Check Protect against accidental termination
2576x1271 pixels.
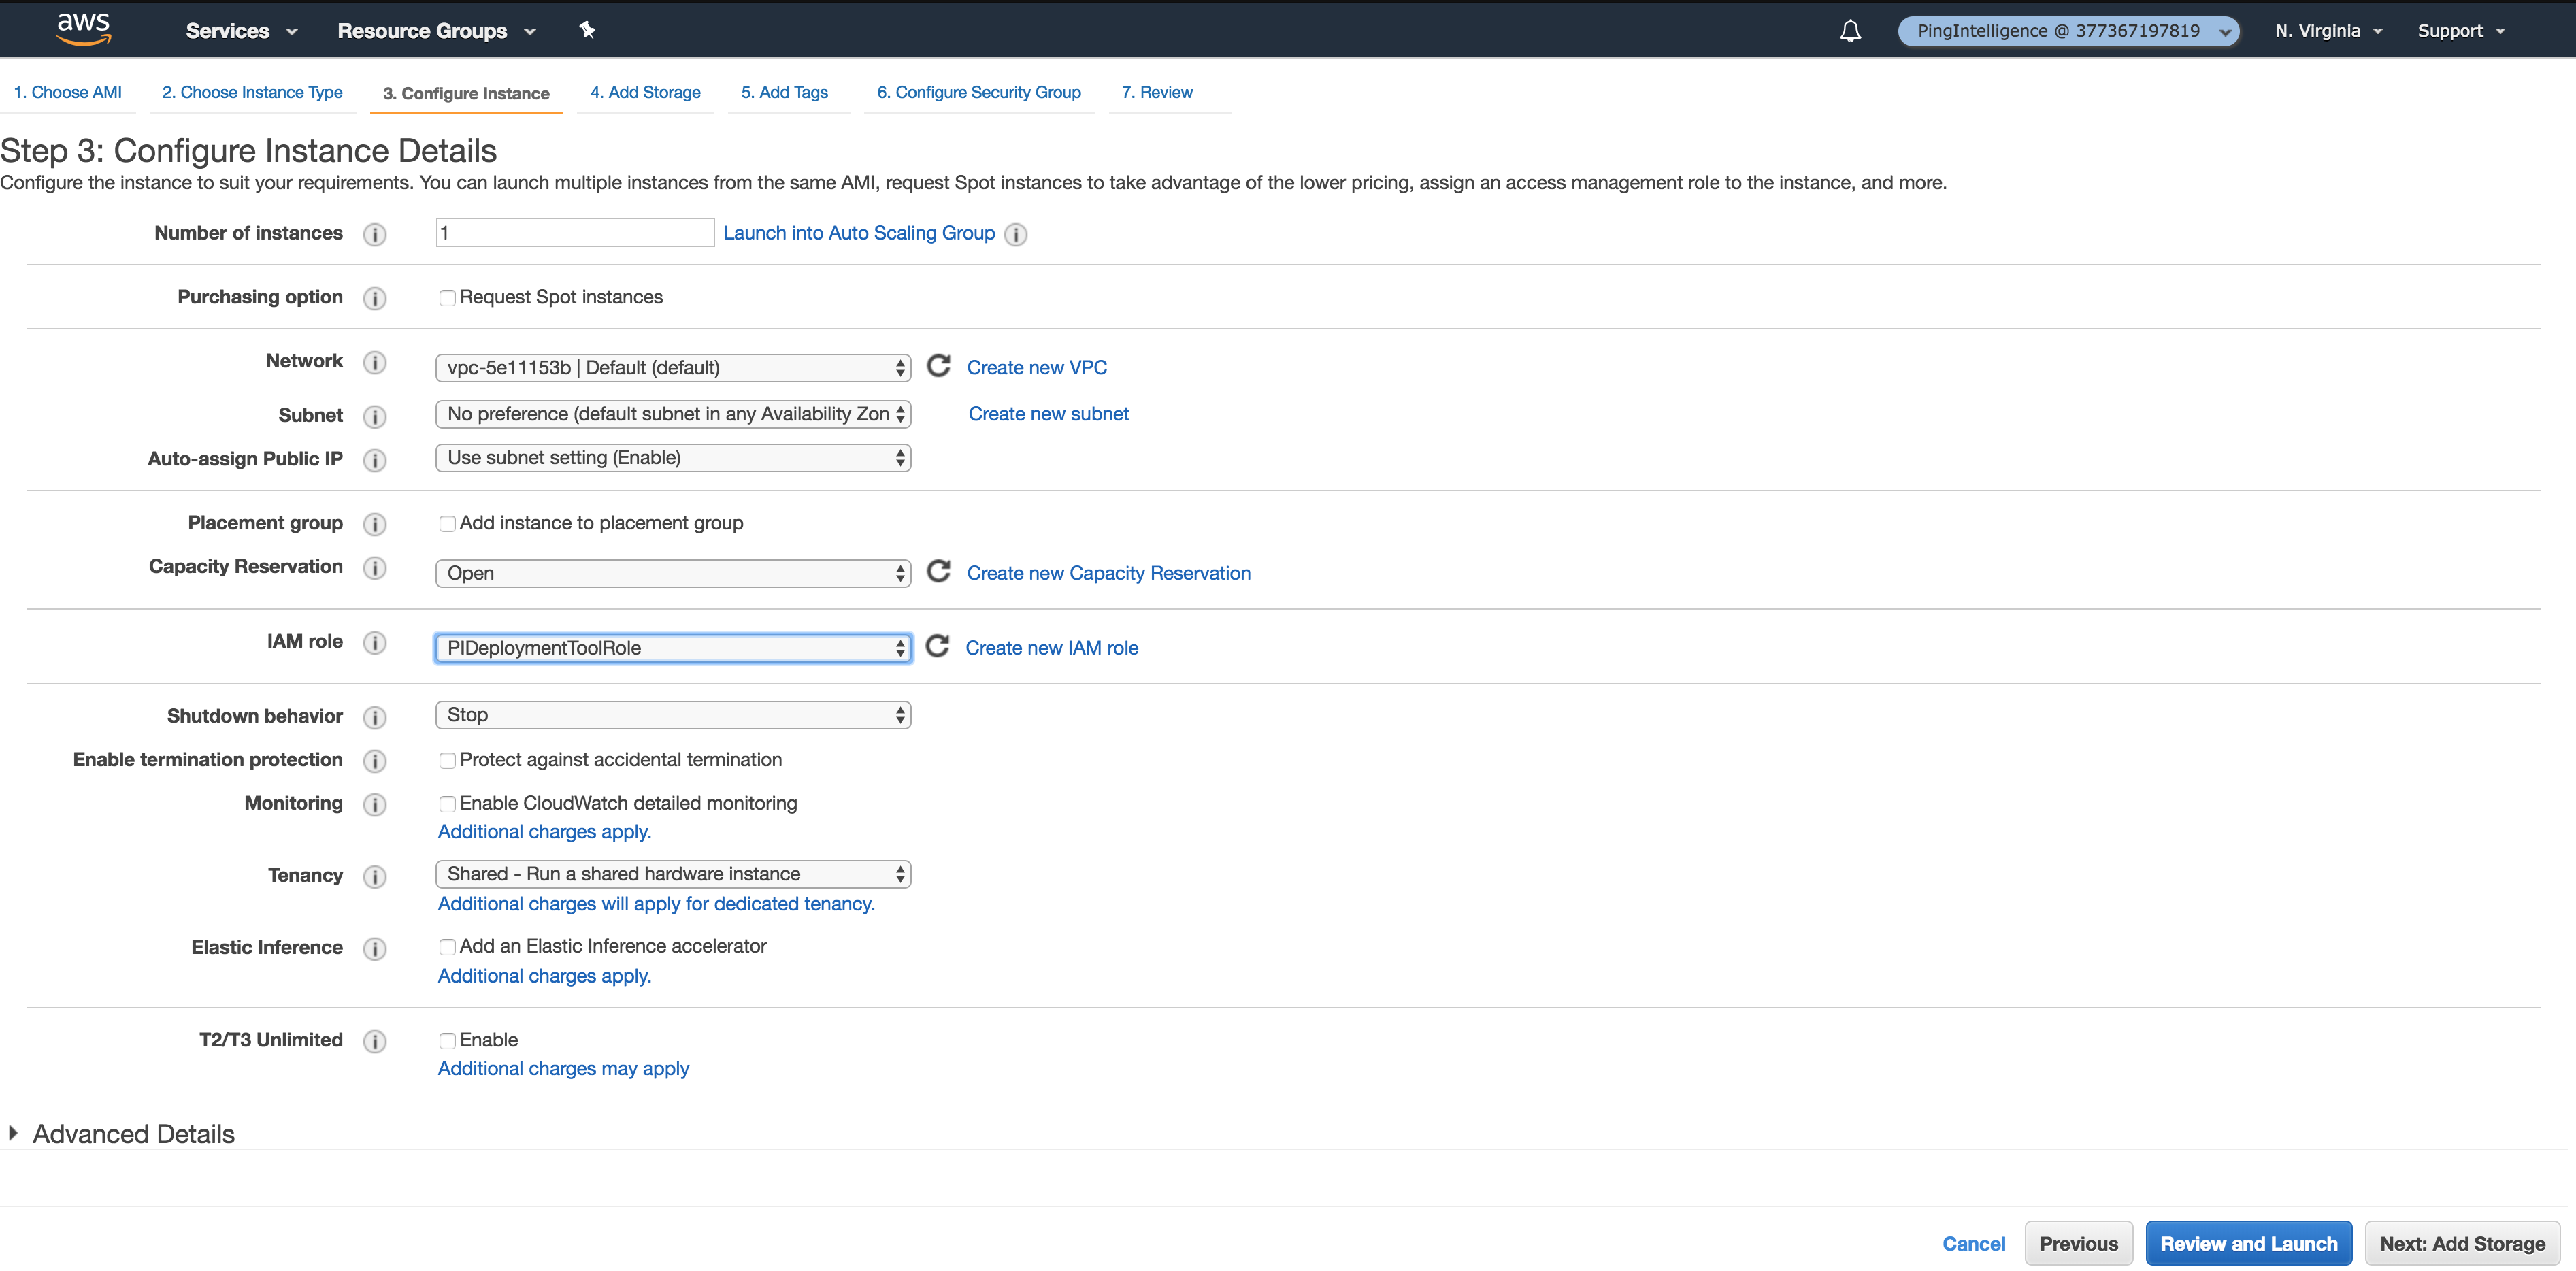pyautogui.click(x=447, y=760)
